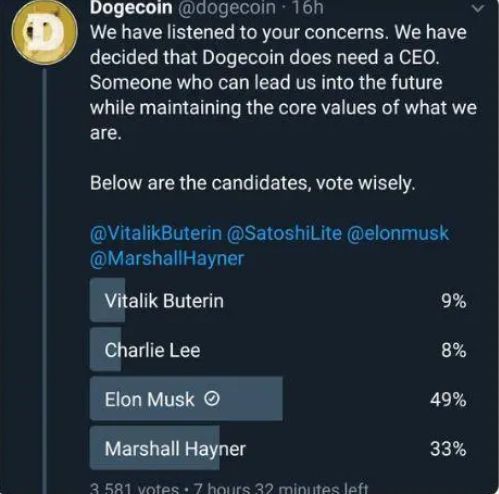The height and width of the screenshot is (494, 499).
Task: Open the @dogecoin handle link
Action: coord(227,8)
